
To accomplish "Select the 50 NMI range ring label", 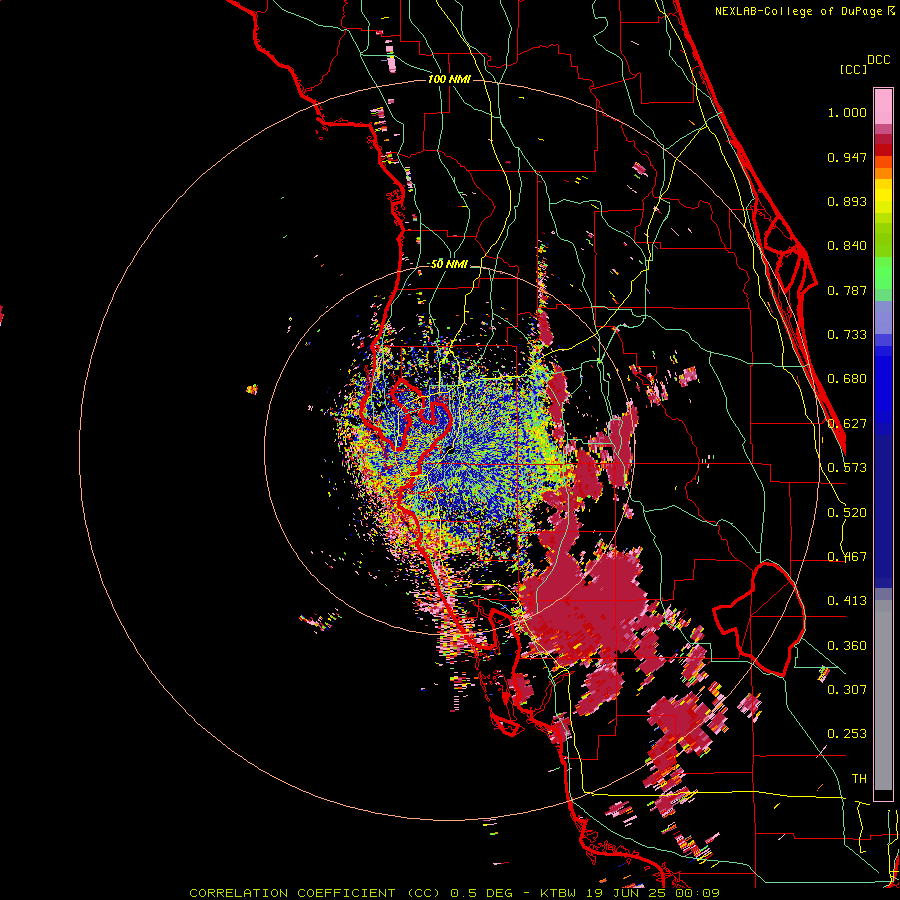I will tap(449, 264).
